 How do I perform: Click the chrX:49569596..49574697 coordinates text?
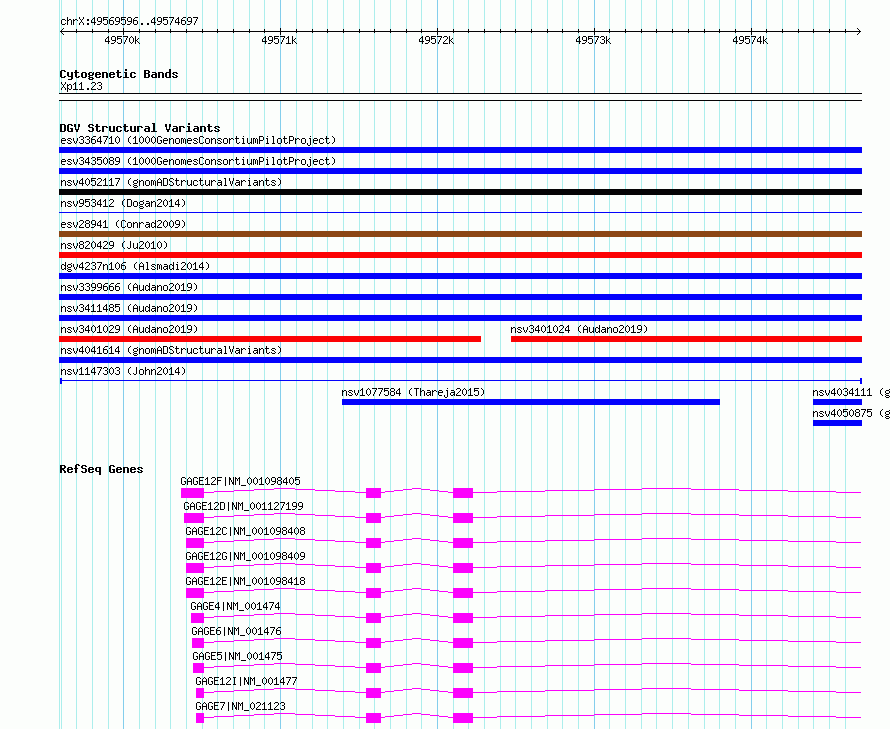(x=129, y=21)
